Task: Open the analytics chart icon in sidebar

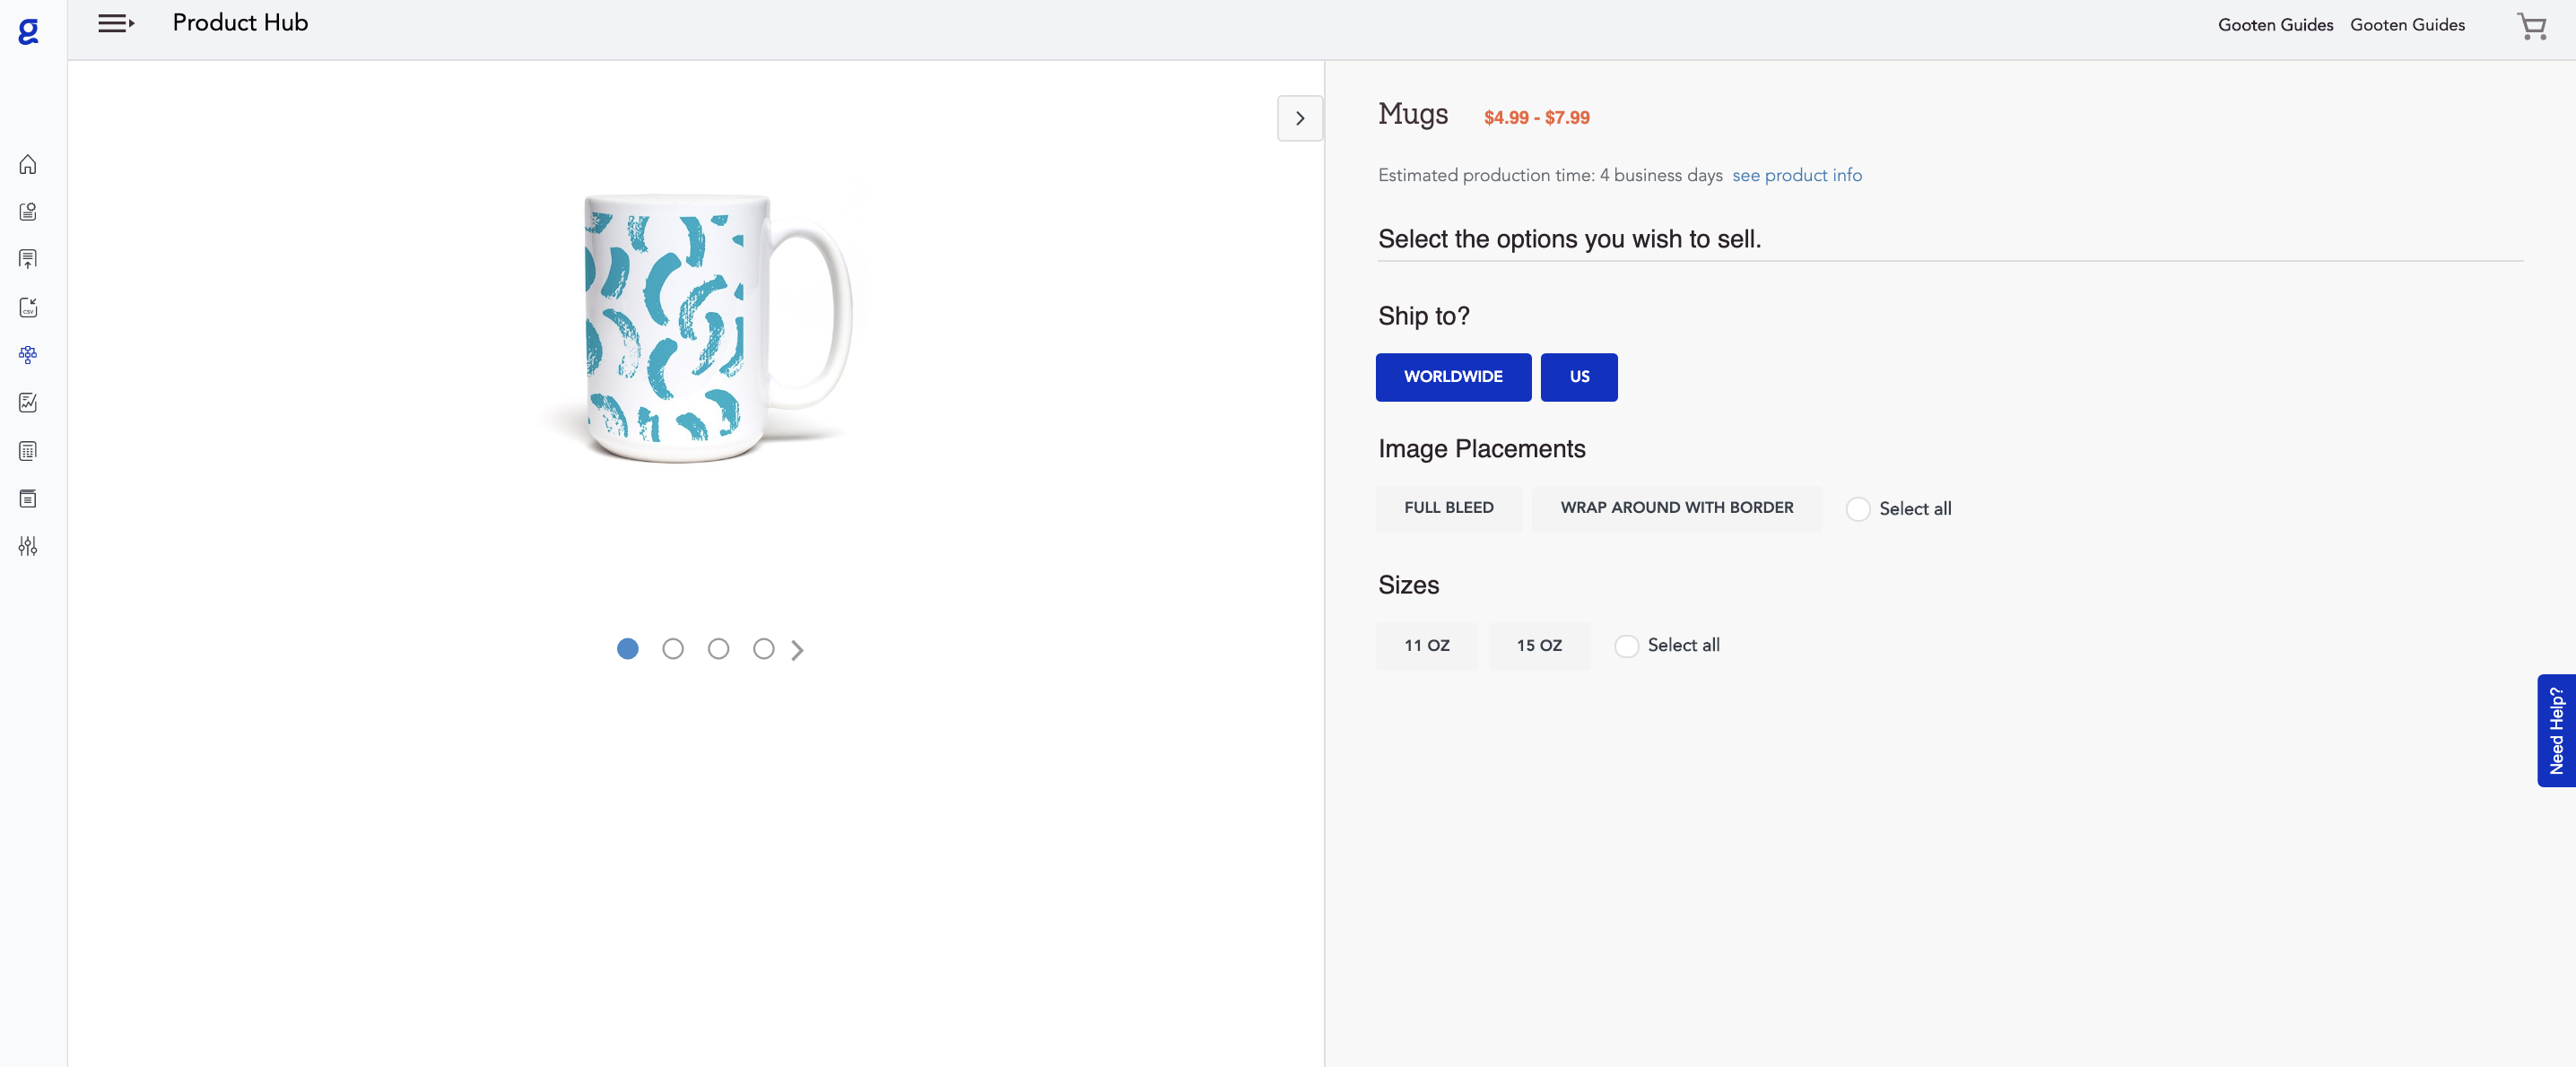Action: coord(28,402)
